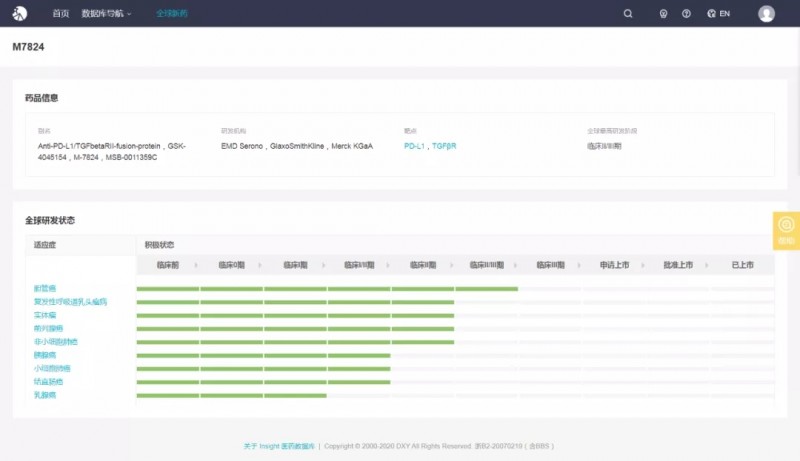Select the 乳腺癌 indication link

(45, 395)
